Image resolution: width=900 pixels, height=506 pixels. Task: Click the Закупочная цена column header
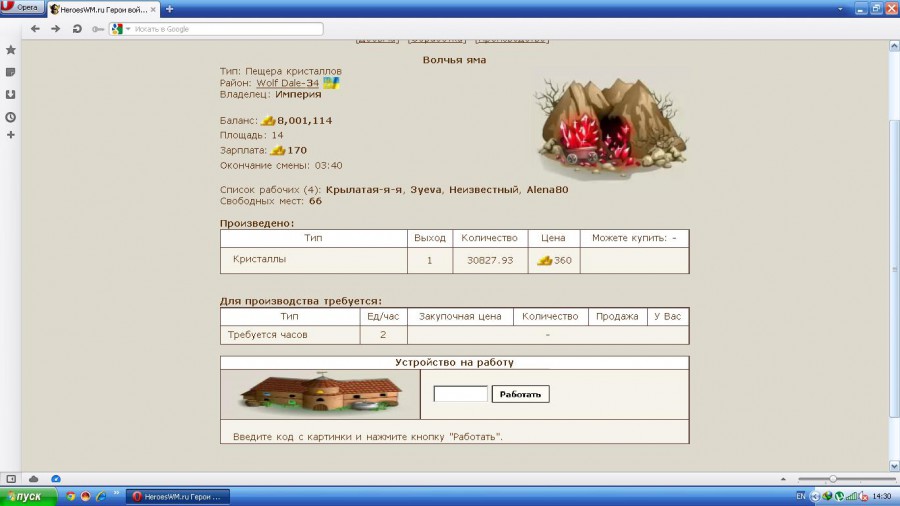click(x=460, y=317)
